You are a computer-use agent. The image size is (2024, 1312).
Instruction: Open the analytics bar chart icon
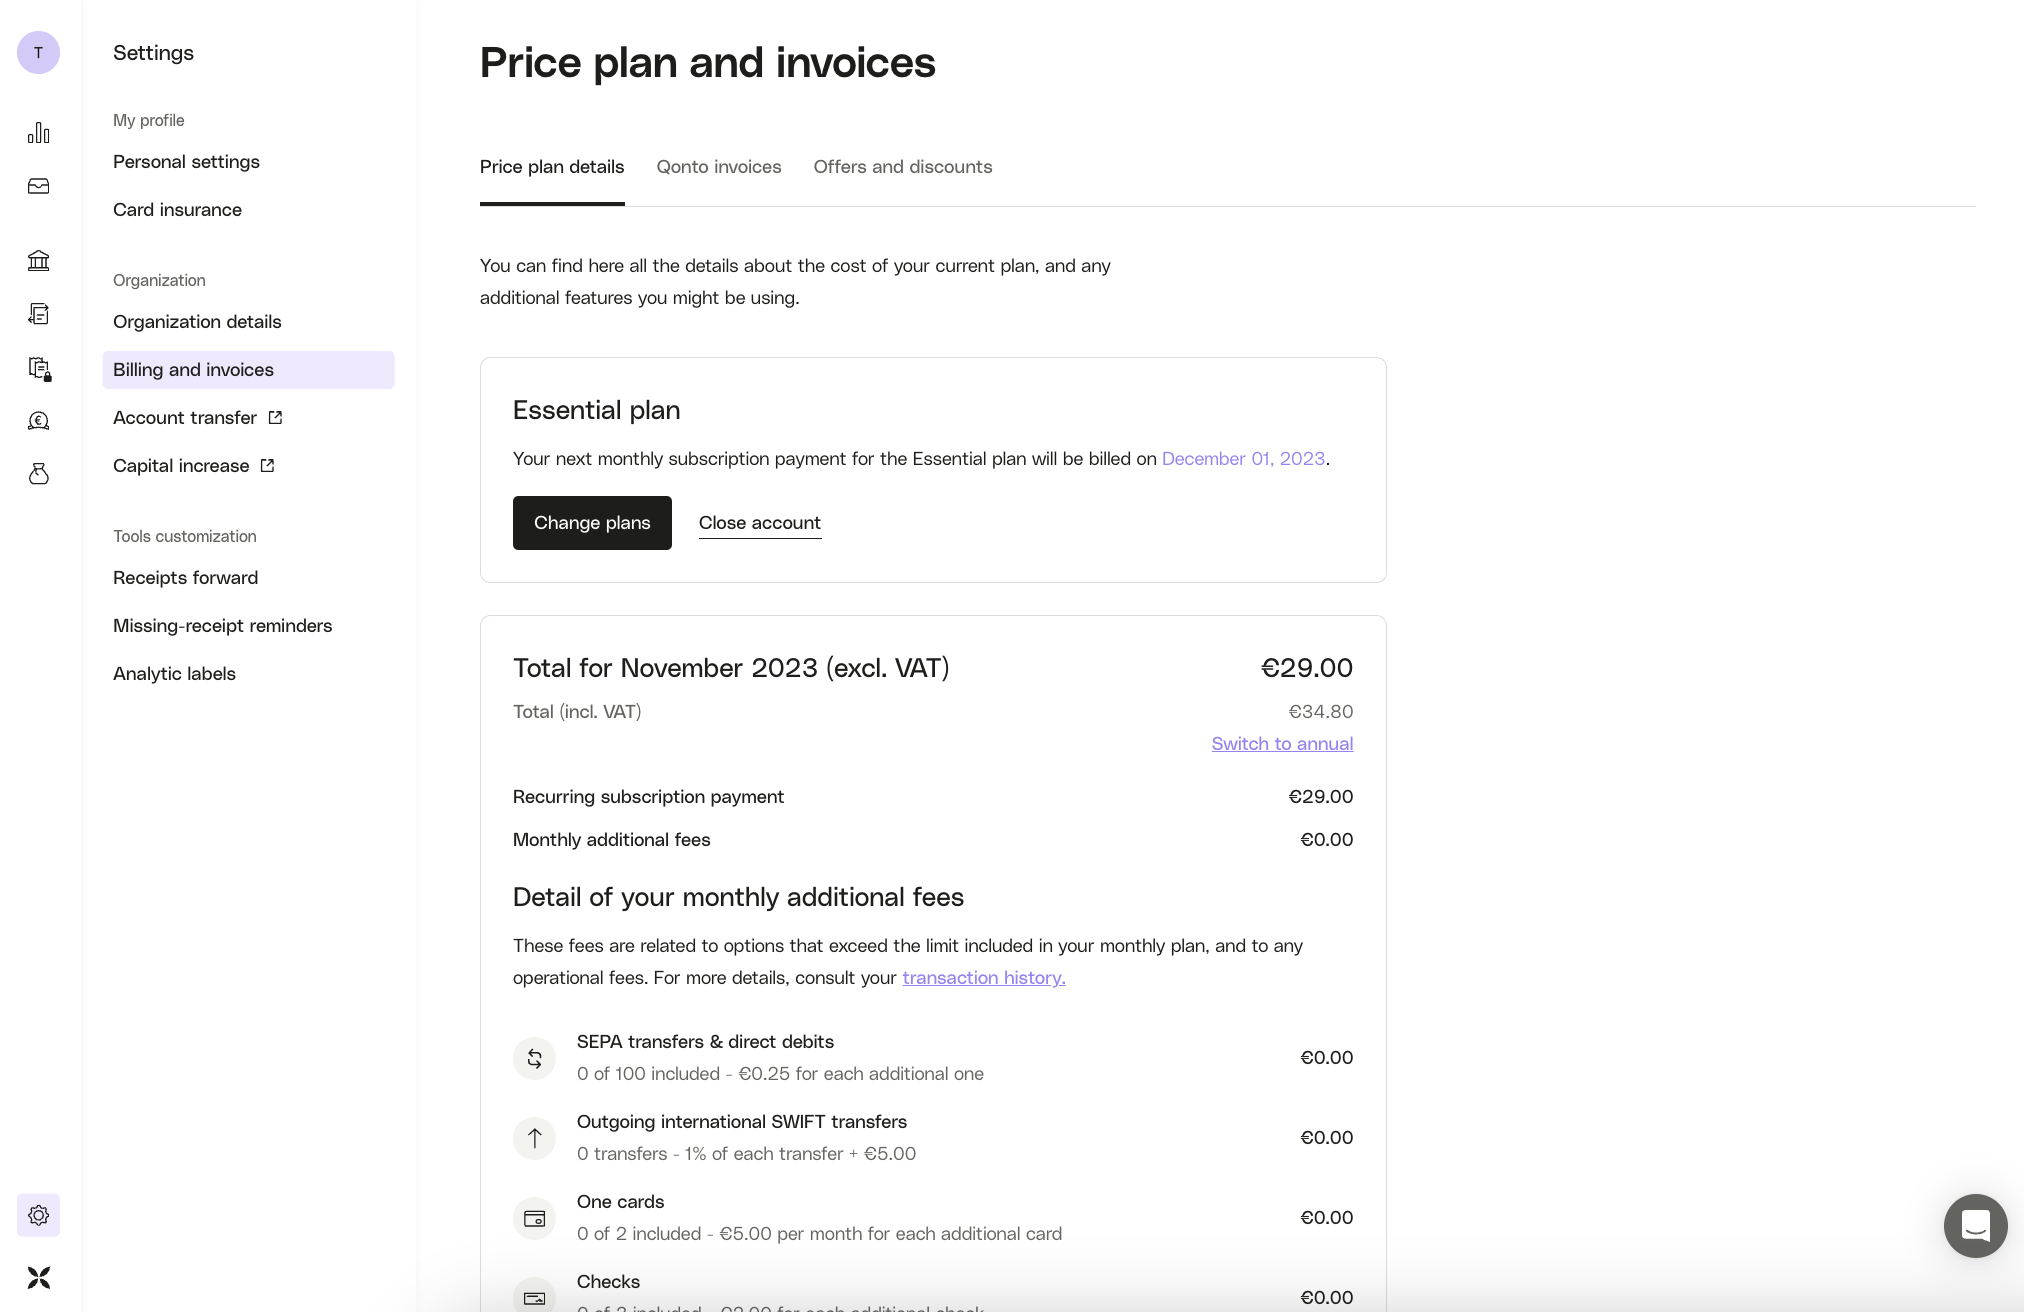point(38,132)
